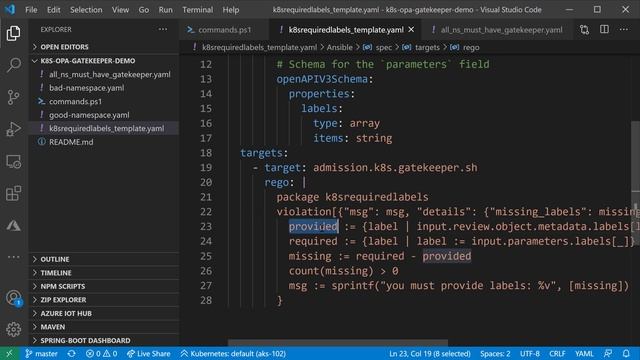Open the Extensions view

[13, 193]
